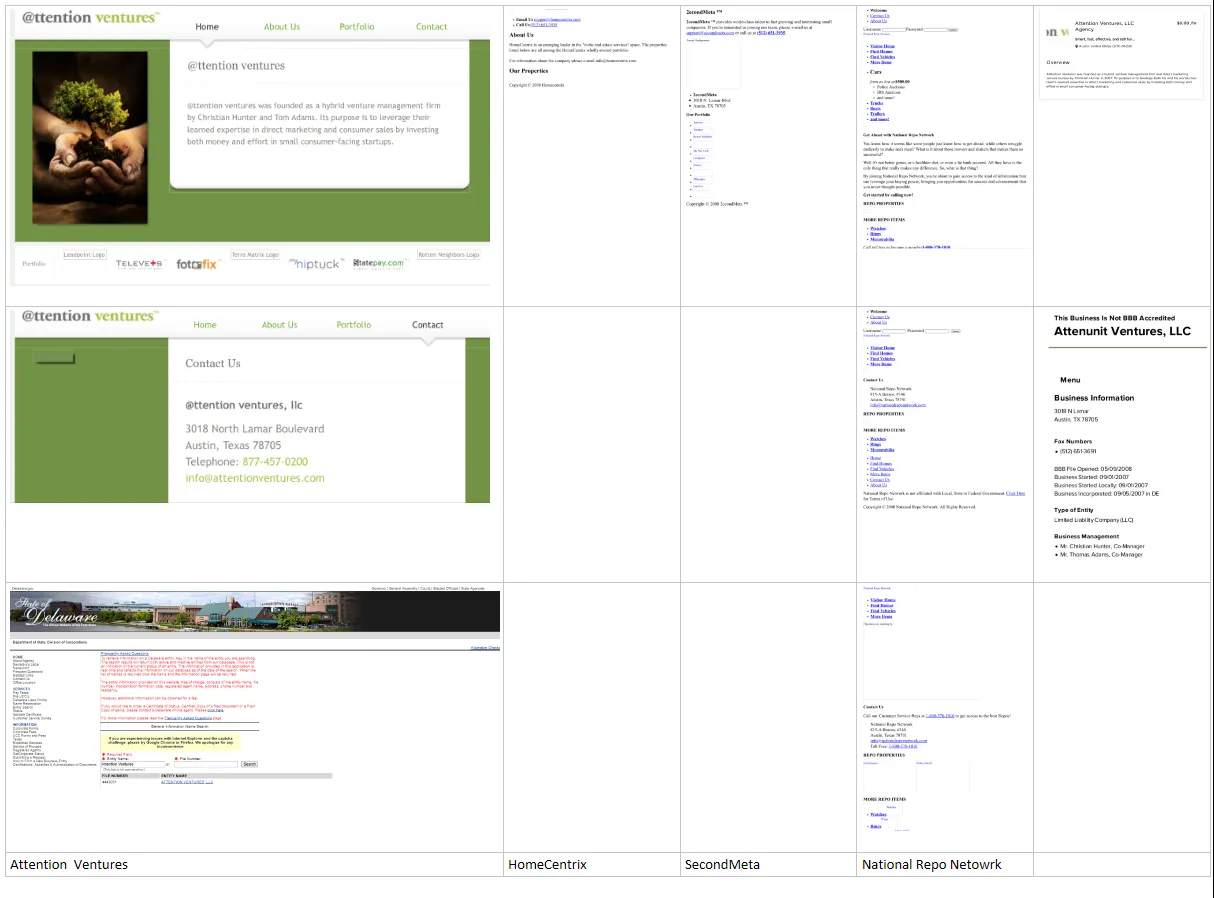Click the fotofix logo
Image resolution: width=1214 pixels, height=898 pixels.
[x=197, y=264]
